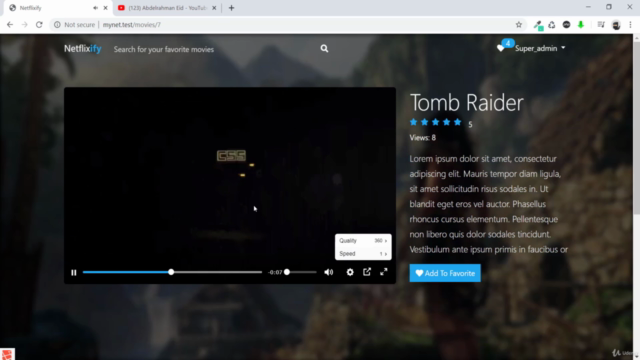View site information Not secure icon
The image size is (640, 360).
tap(57, 25)
